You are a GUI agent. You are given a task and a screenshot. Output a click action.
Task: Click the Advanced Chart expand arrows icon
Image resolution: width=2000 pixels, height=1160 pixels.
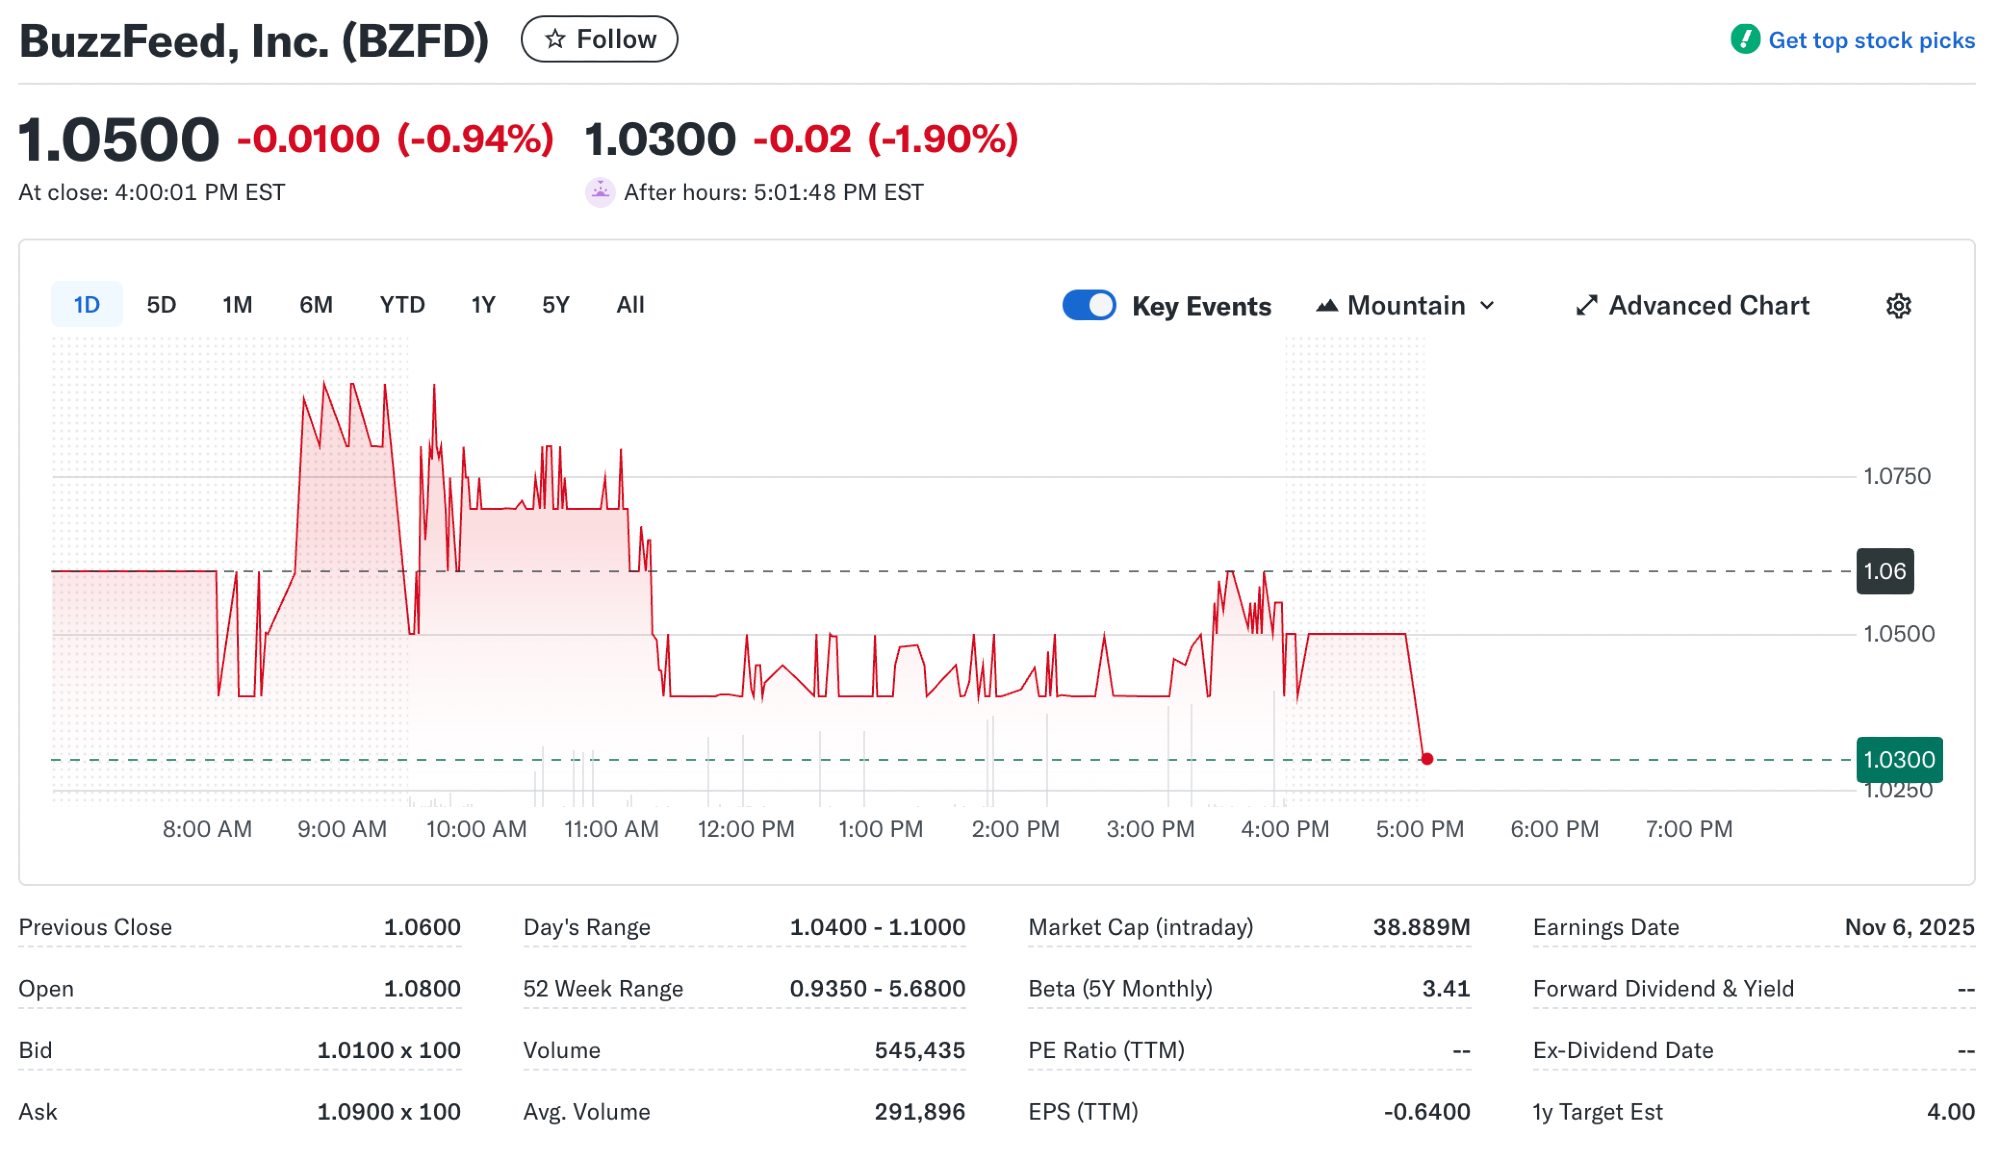1586,306
